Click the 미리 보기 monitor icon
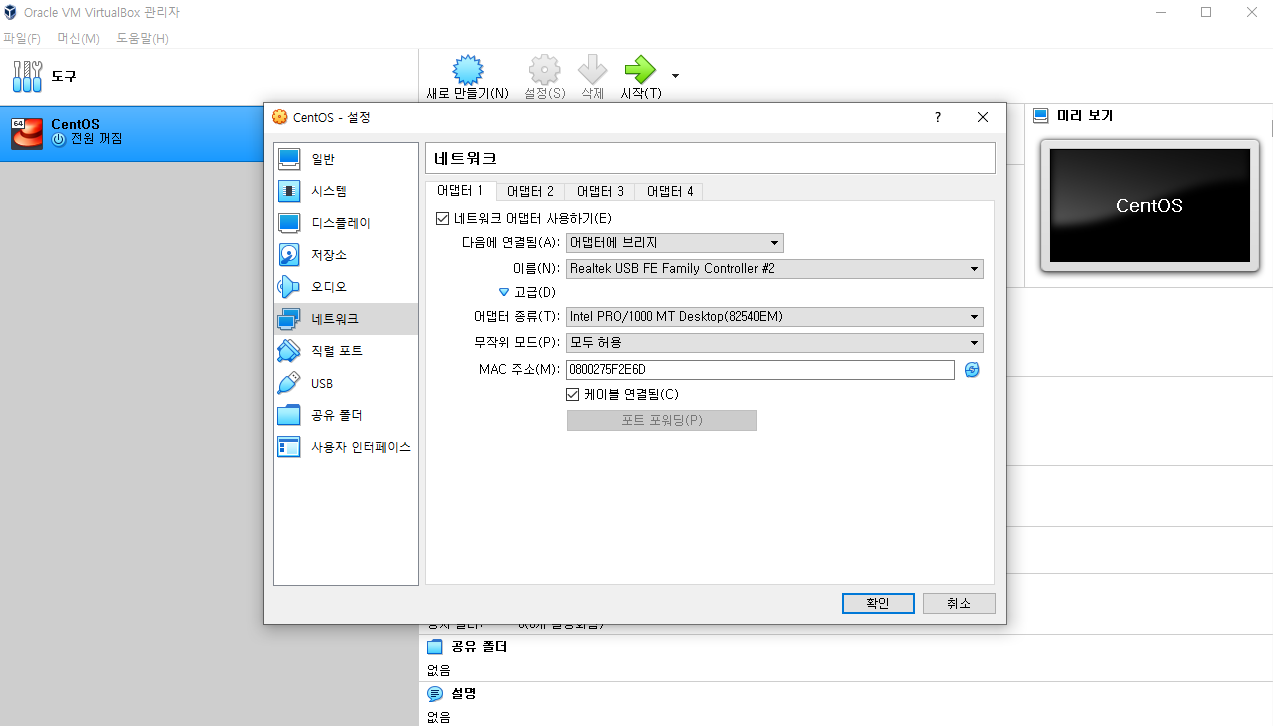1273x726 pixels. [1040, 115]
